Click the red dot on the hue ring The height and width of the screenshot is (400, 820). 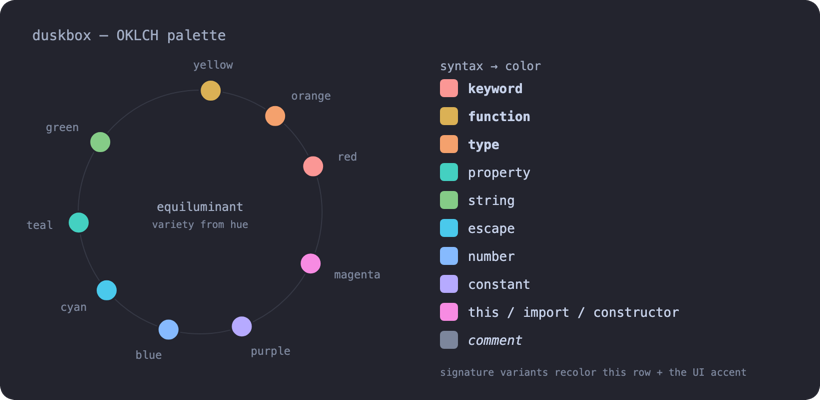coord(313,166)
